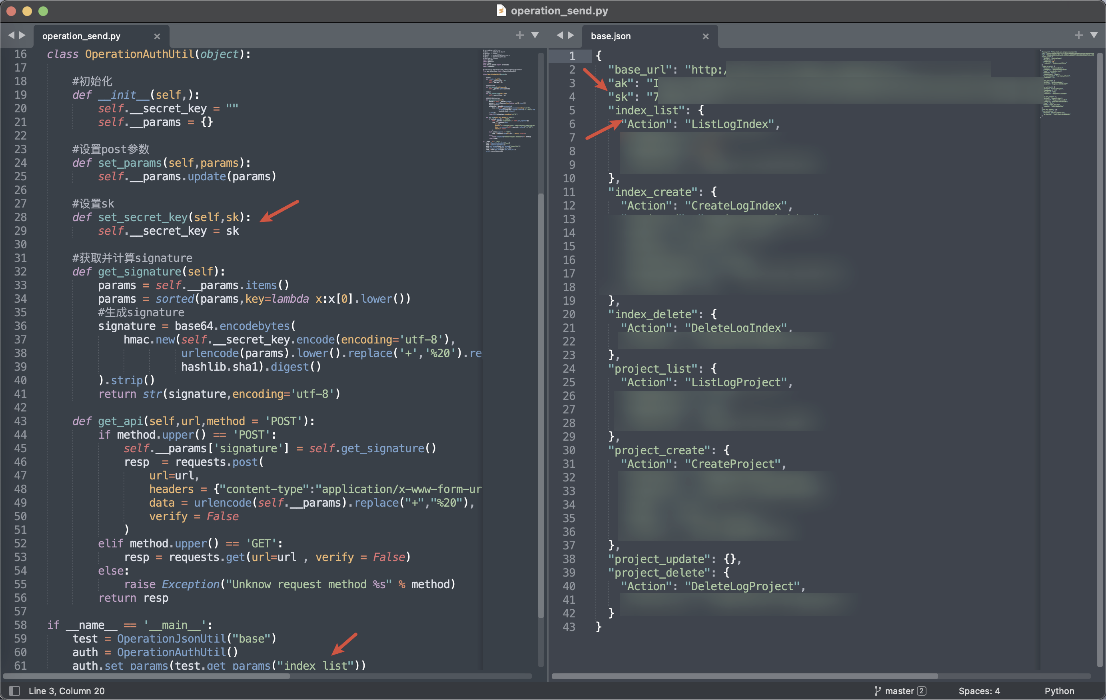Image resolution: width=1106 pixels, height=700 pixels.
Task: Click the raise Exception line
Action: coord(289,584)
